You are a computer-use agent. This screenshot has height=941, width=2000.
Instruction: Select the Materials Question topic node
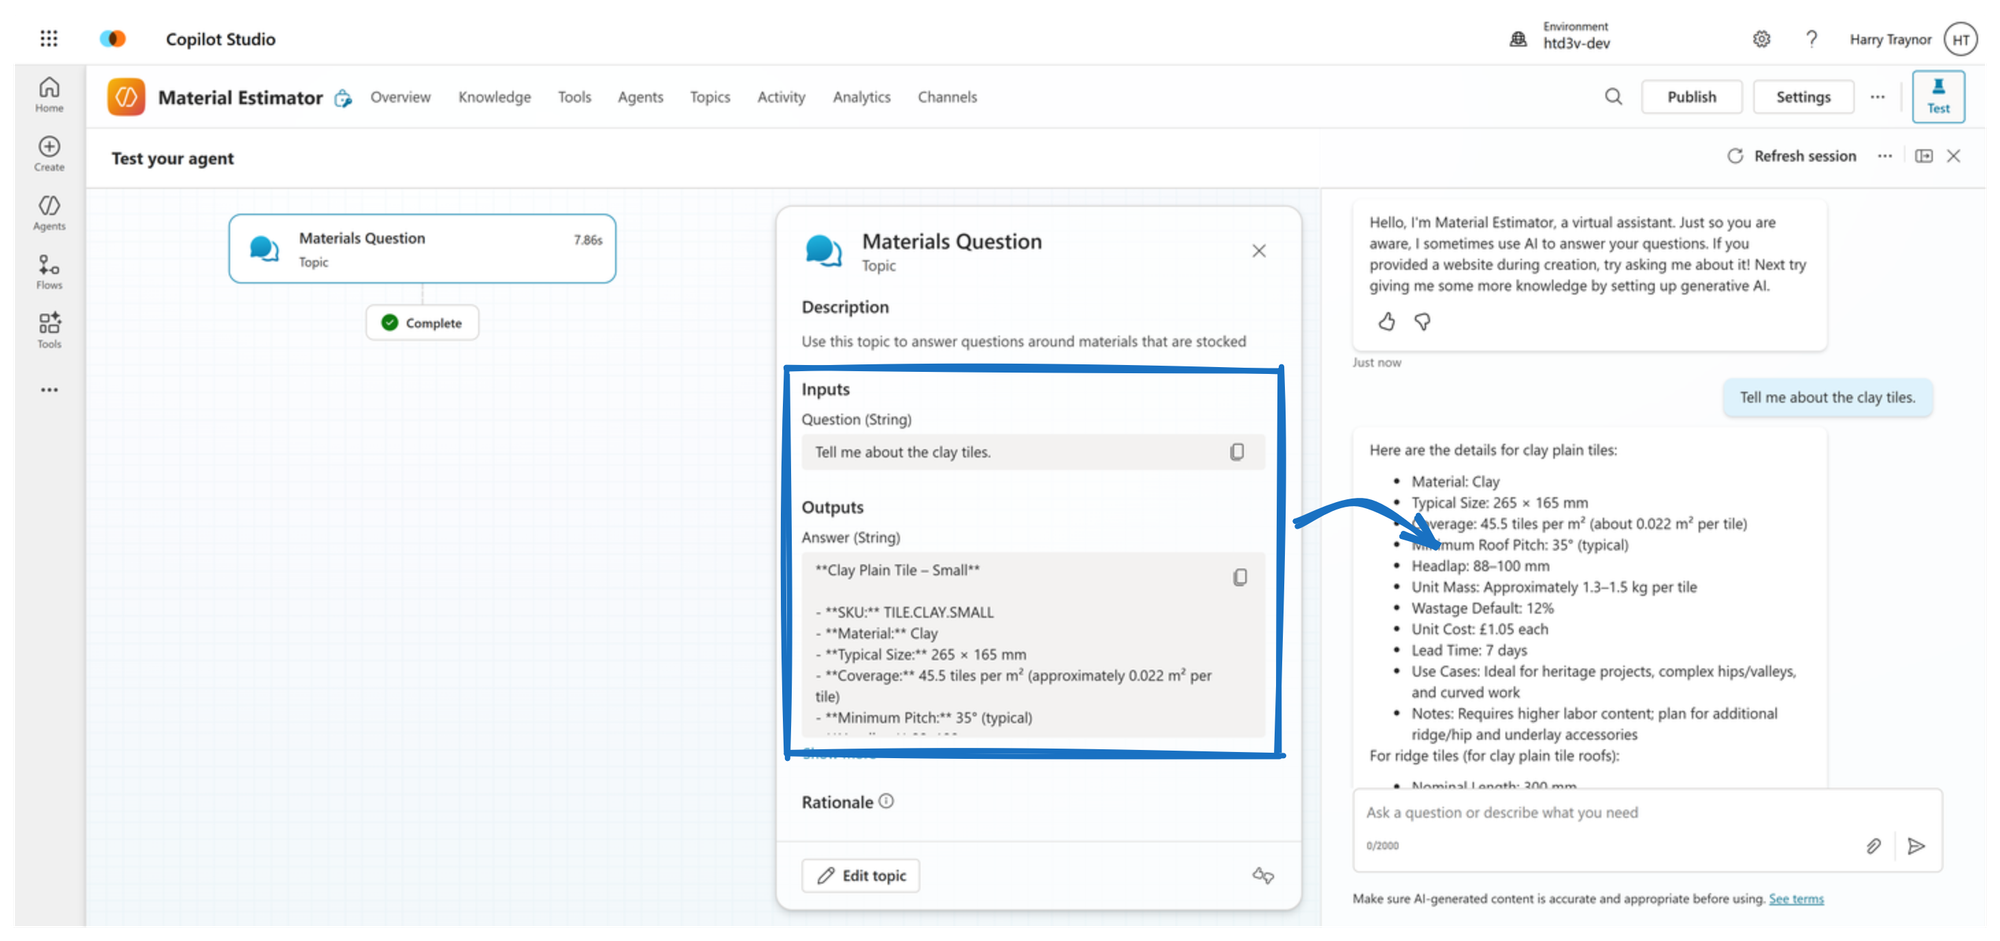422,249
